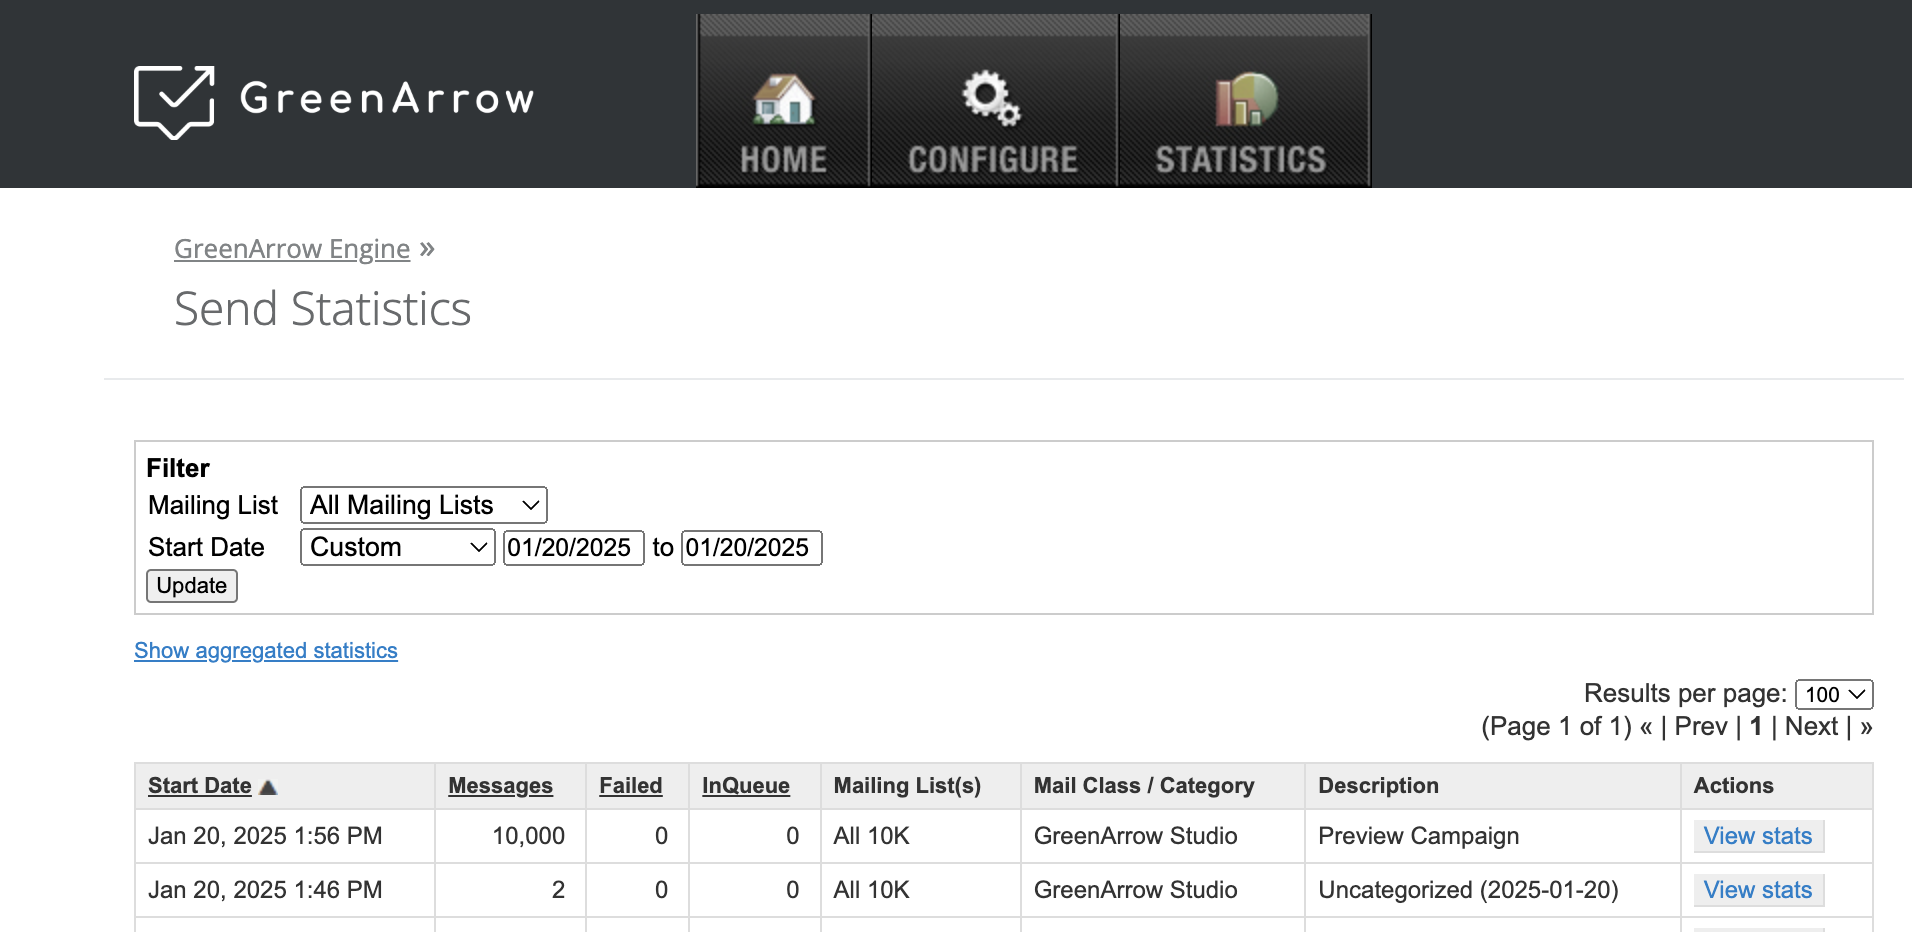The width and height of the screenshot is (1912, 932).
Task: Jump to last page with » symbol
Action: pyautogui.click(x=1865, y=727)
